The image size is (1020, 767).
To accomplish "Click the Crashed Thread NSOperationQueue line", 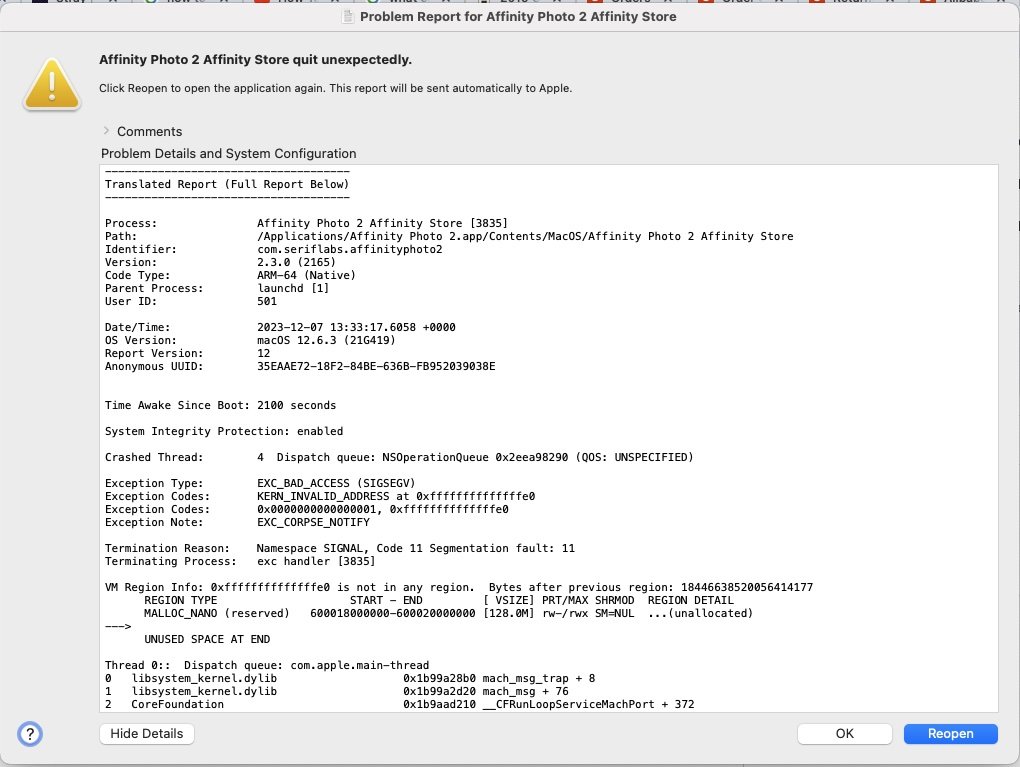I will point(399,457).
